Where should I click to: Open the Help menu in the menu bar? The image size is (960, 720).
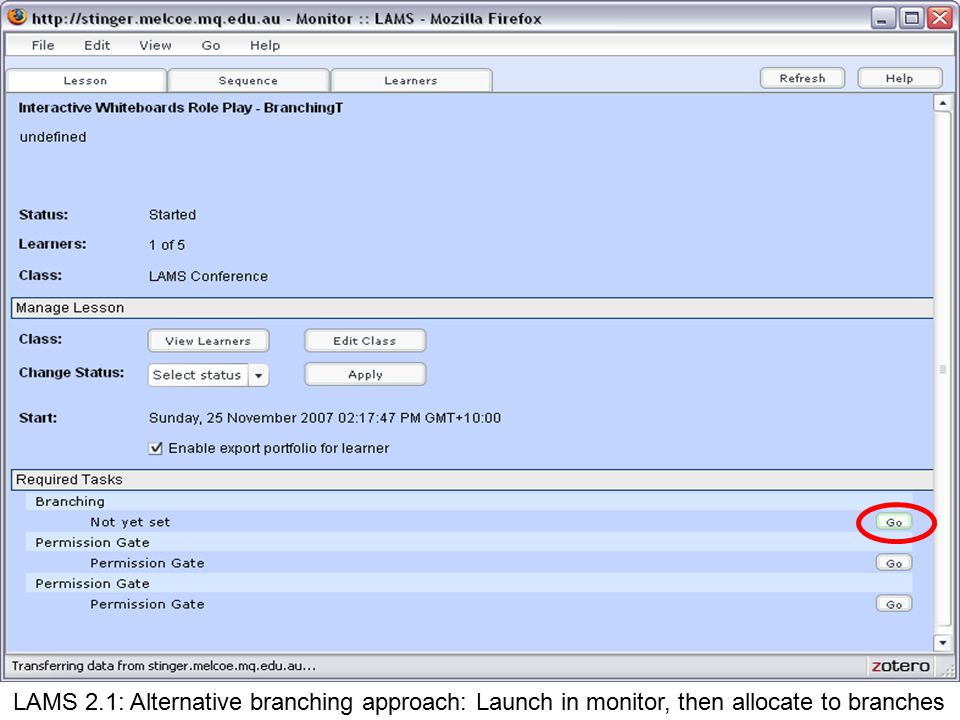pyautogui.click(x=264, y=45)
